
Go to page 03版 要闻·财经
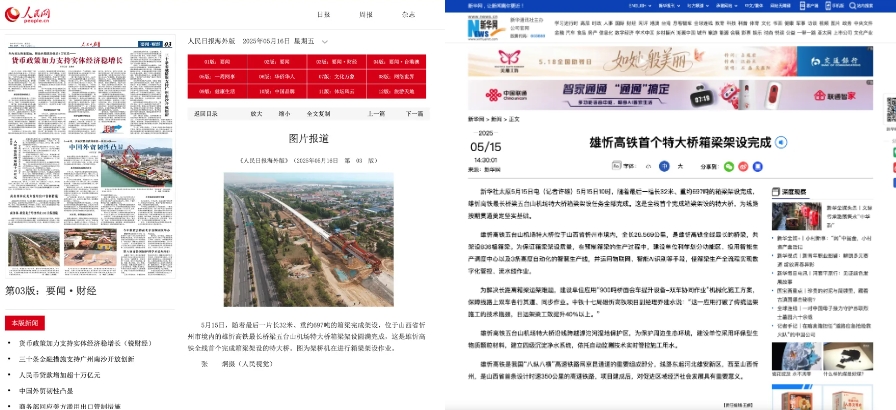[x=337, y=62]
